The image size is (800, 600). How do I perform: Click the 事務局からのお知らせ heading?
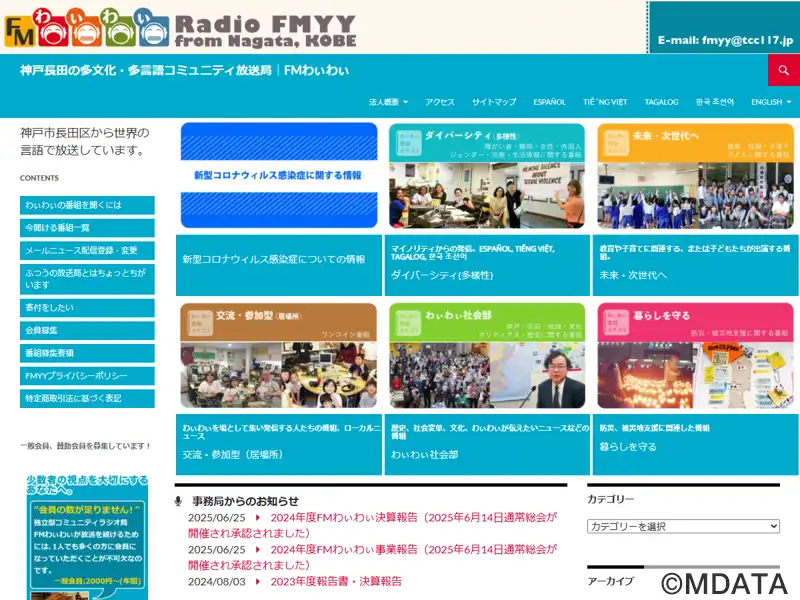245,501
